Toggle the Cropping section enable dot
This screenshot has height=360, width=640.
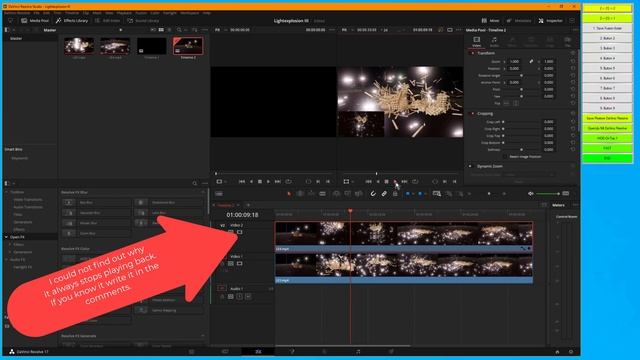pyautogui.click(x=473, y=113)
